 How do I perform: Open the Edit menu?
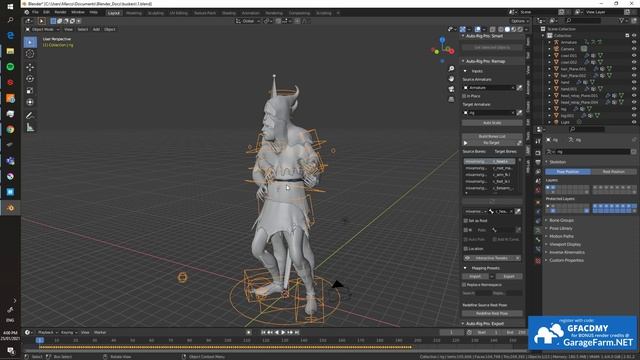[46, 12]
